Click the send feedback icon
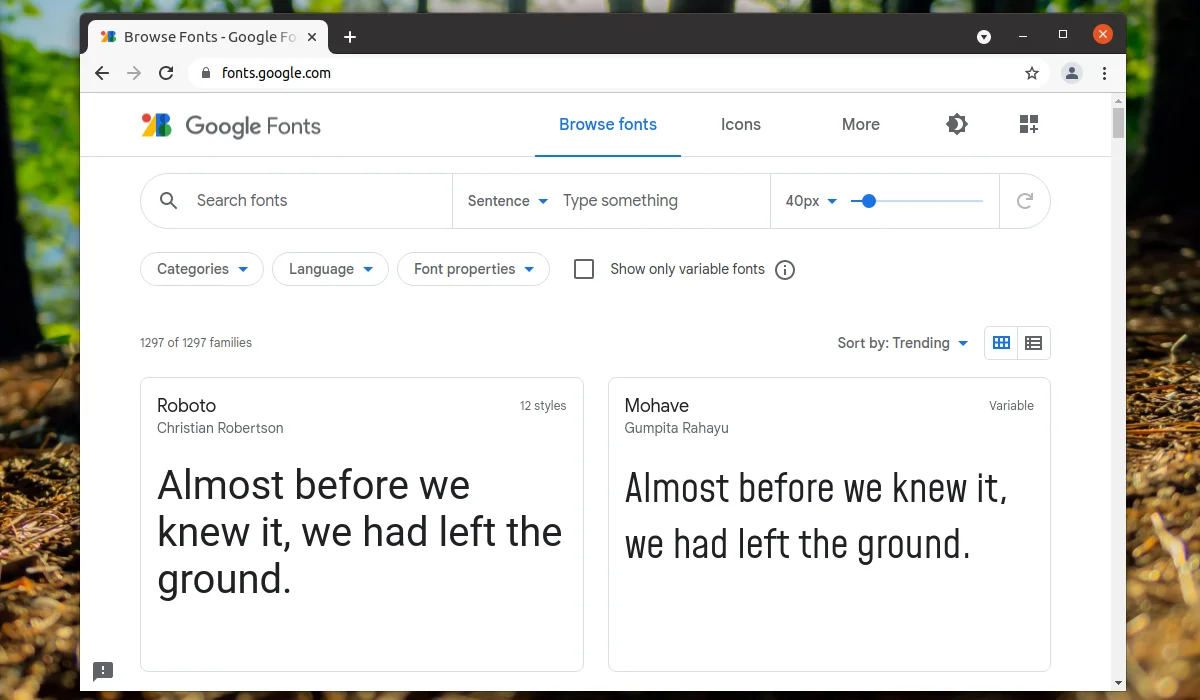Screen dimensions: 1200x700 pos(103,671)
